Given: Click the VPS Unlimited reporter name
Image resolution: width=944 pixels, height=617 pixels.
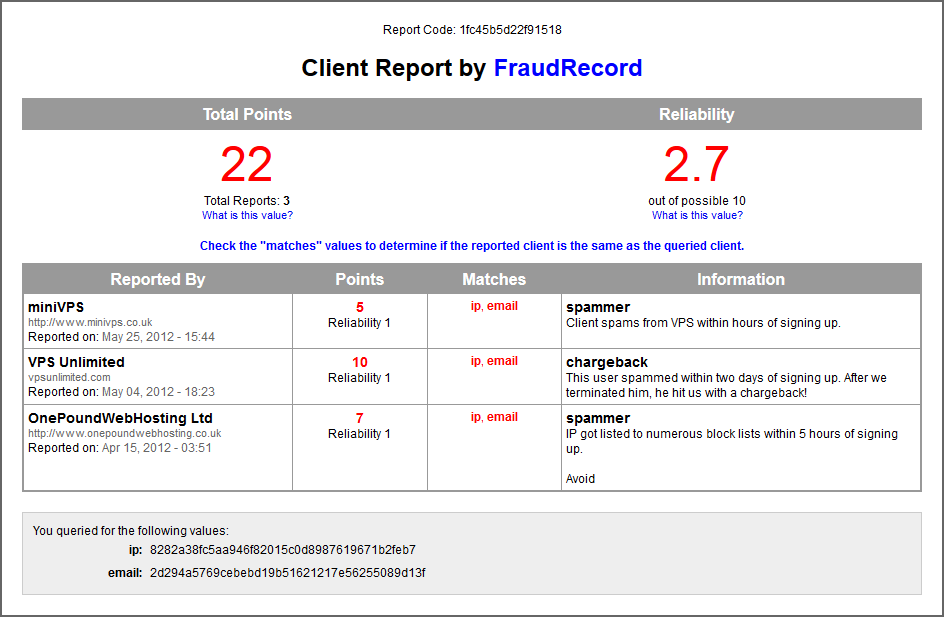Looking at the screenshot, I should coord(76,362).
